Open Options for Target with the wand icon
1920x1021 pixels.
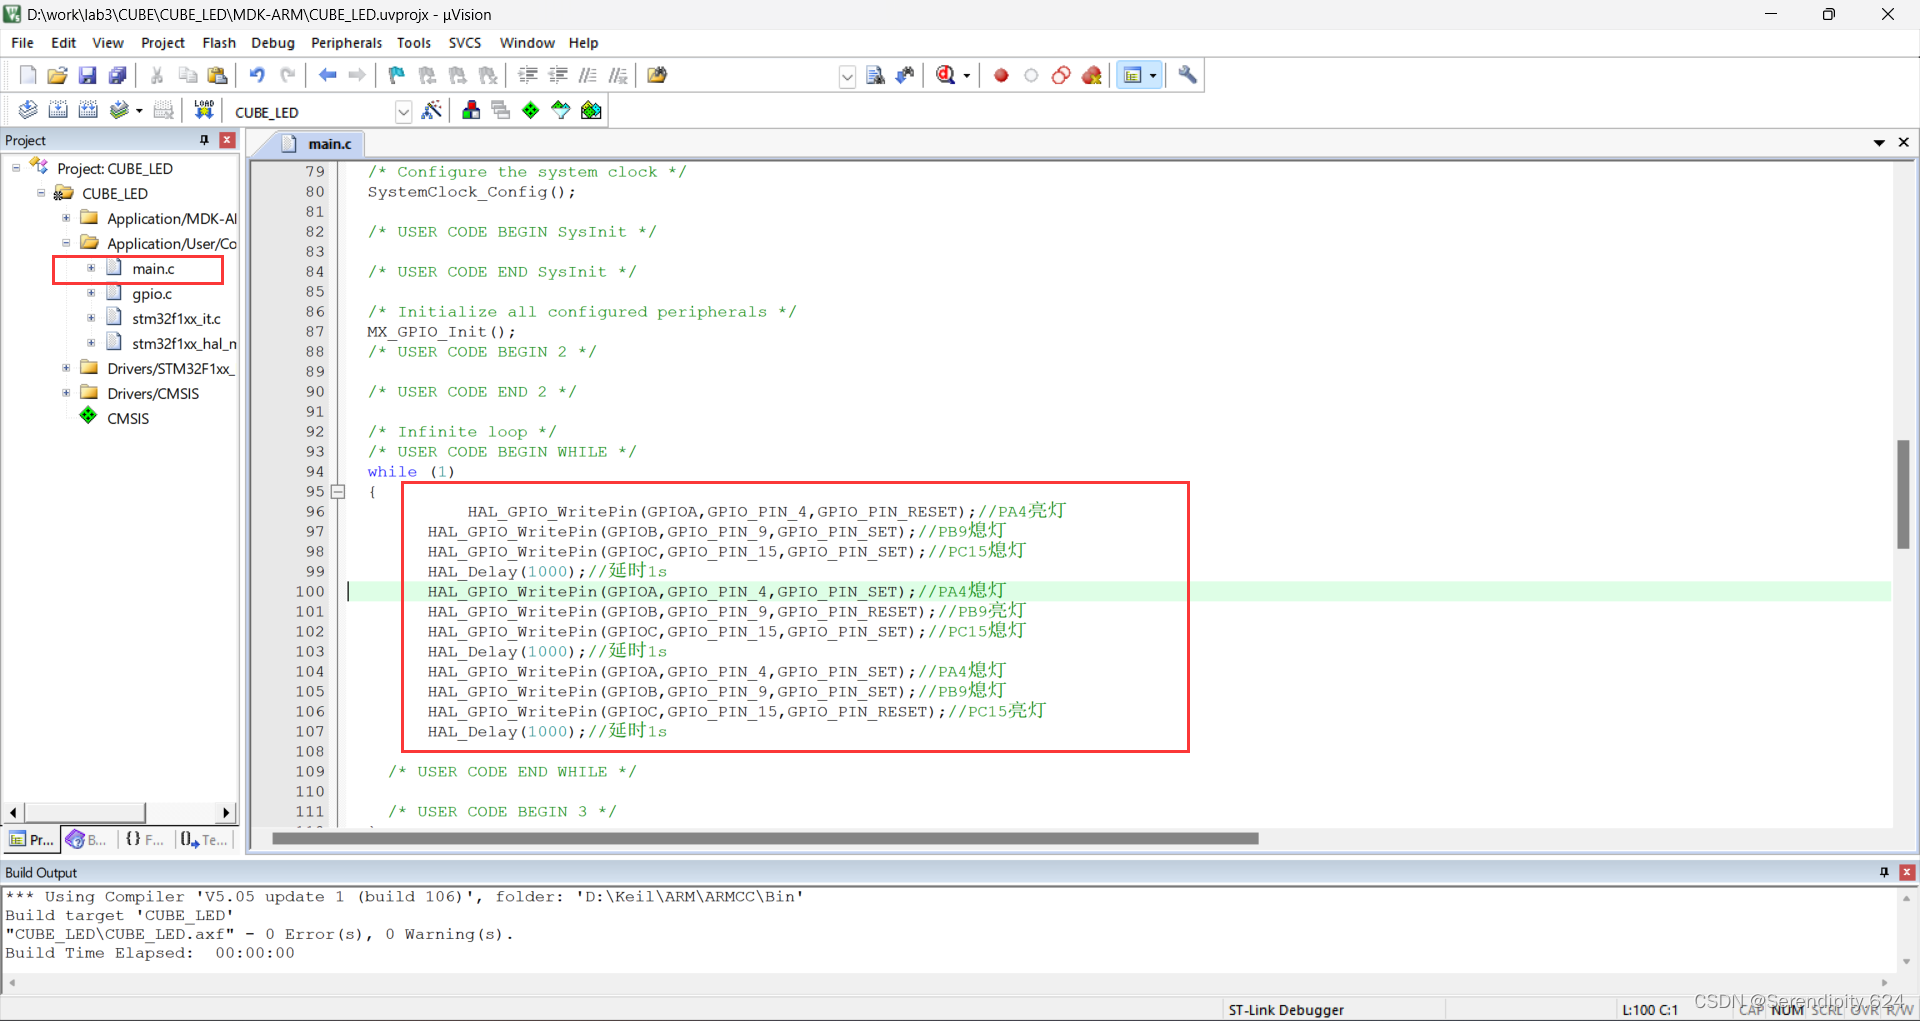point(432,110)
